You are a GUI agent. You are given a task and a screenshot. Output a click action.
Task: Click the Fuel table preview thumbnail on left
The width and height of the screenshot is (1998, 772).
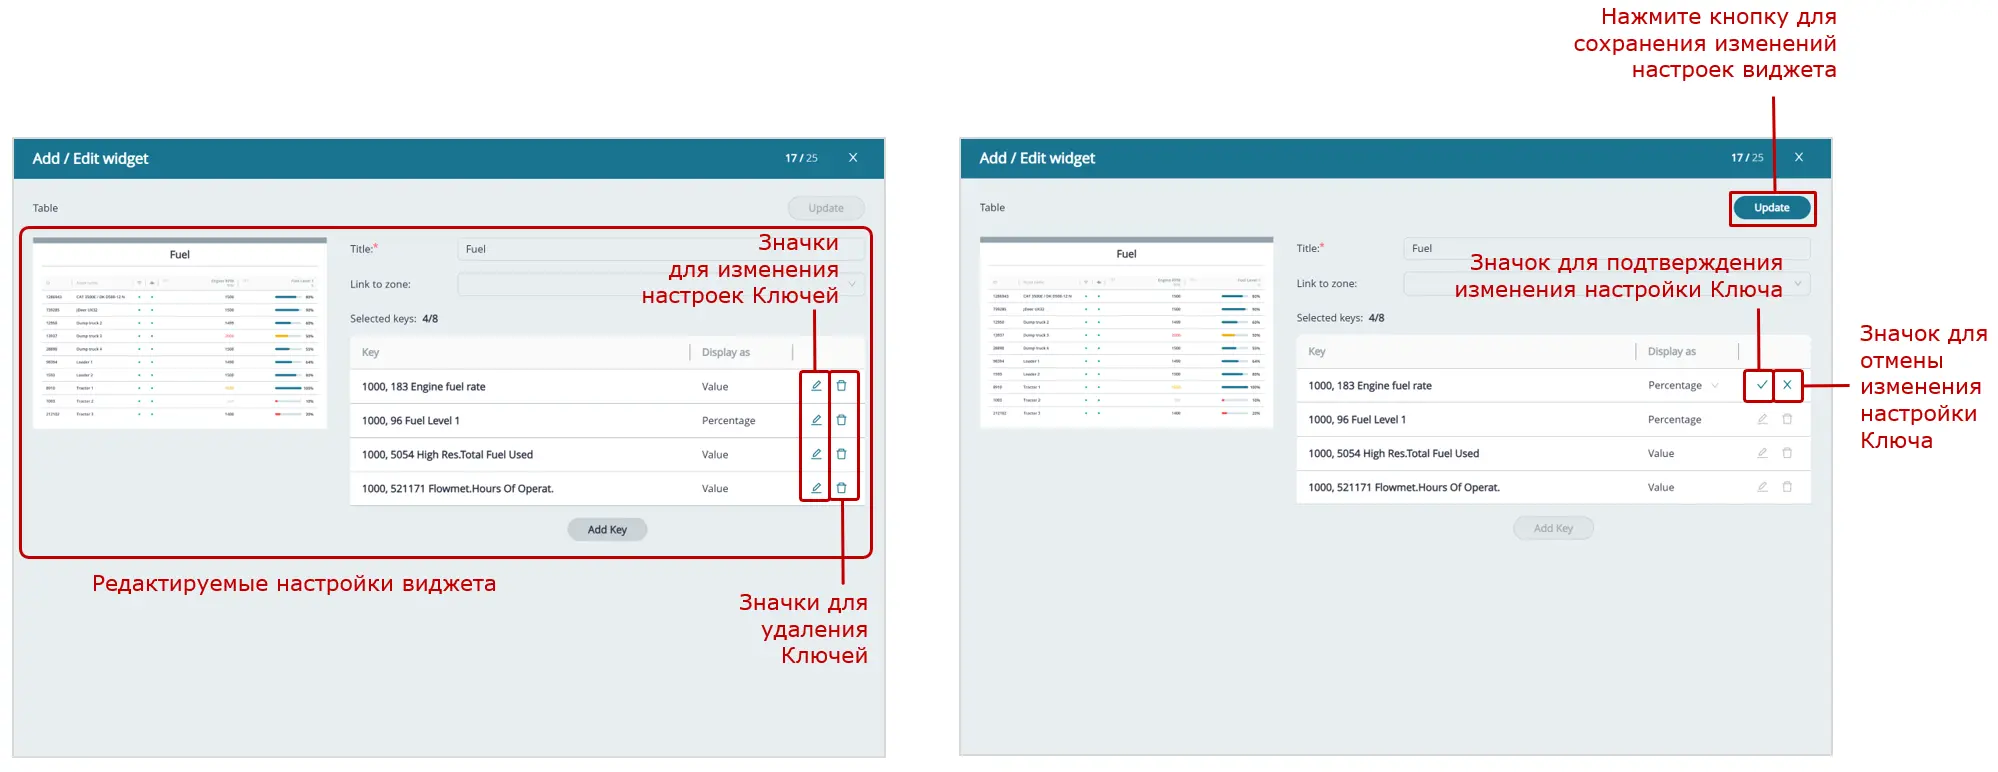[x=180, y=334]
